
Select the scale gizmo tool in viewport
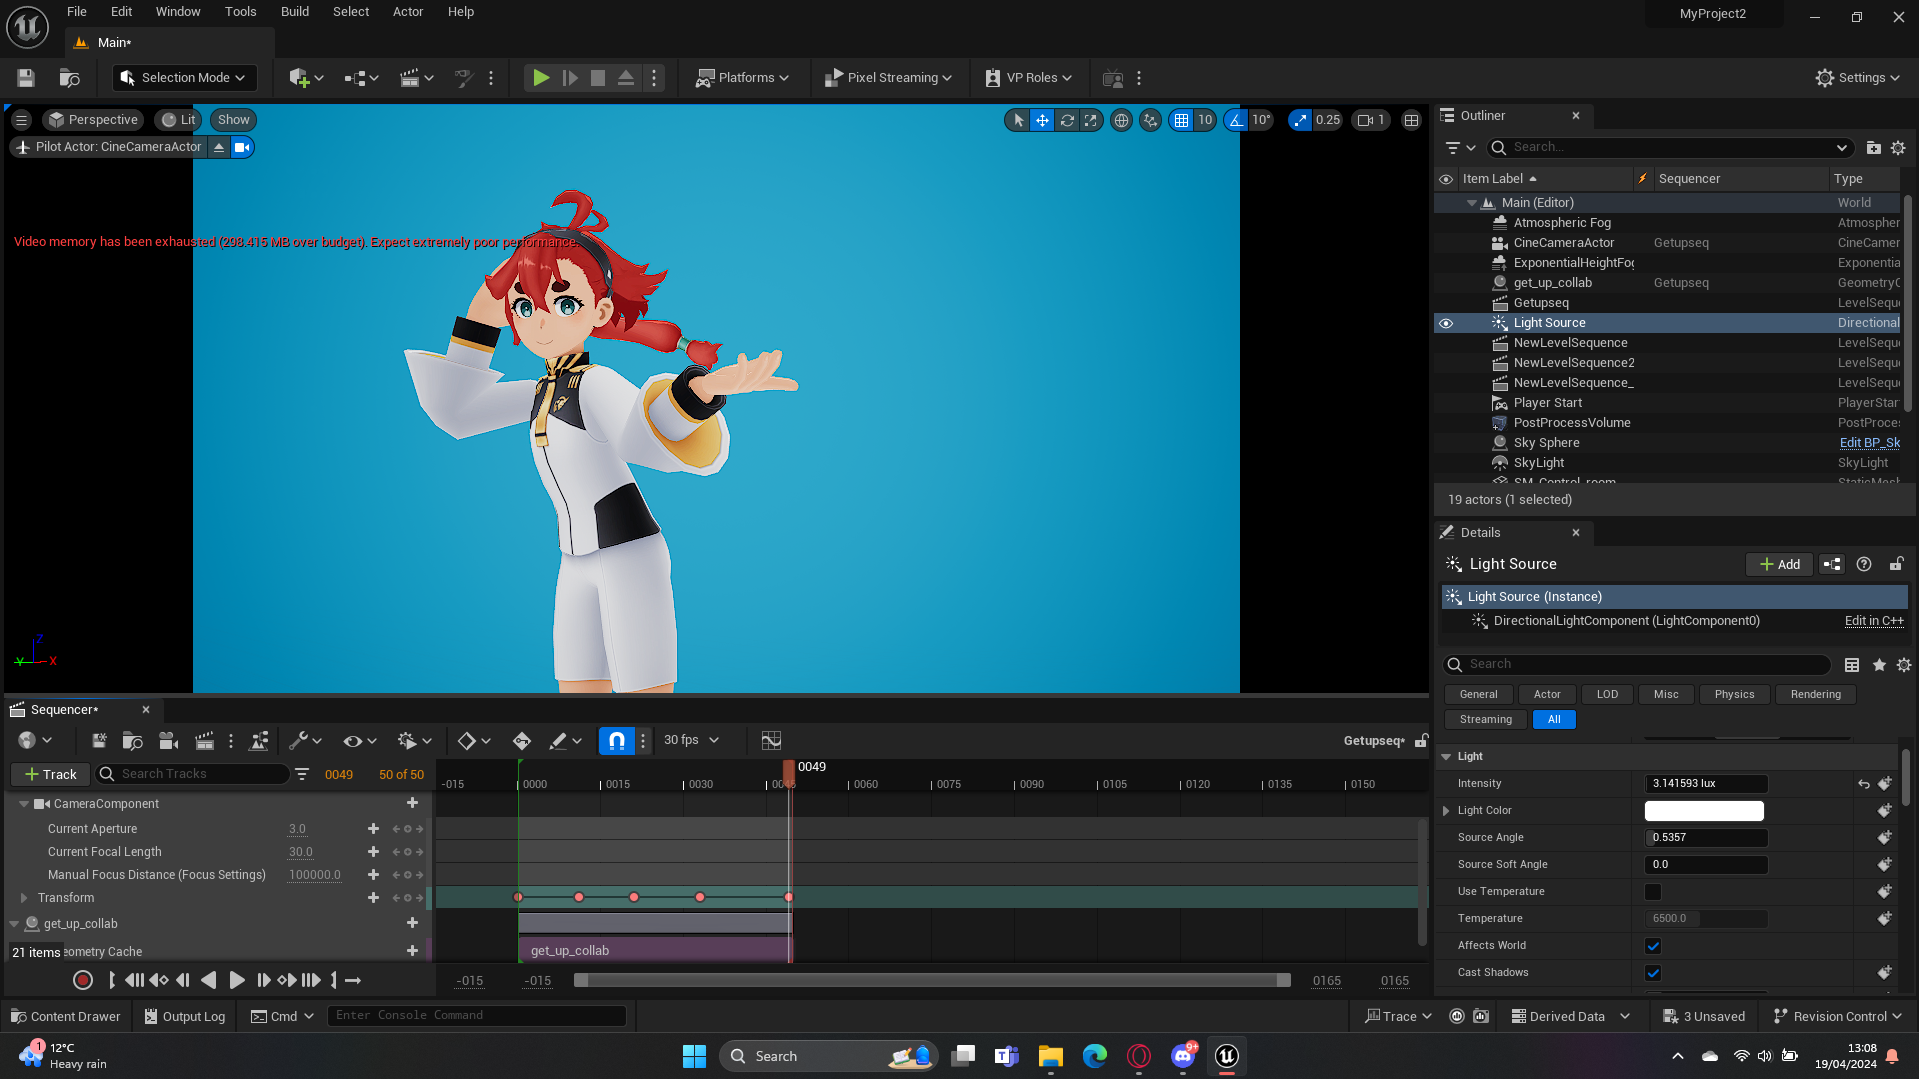pyautogui.click(x=1091, y=120)
